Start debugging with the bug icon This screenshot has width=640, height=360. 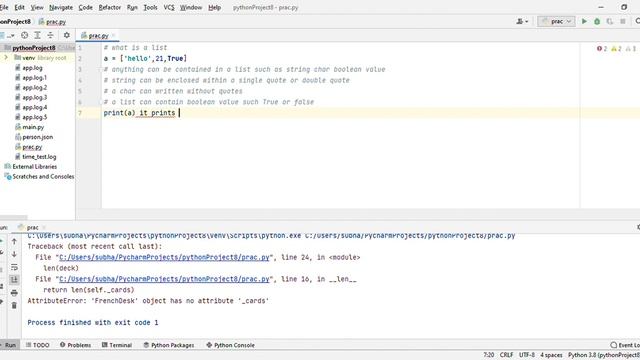597,21
